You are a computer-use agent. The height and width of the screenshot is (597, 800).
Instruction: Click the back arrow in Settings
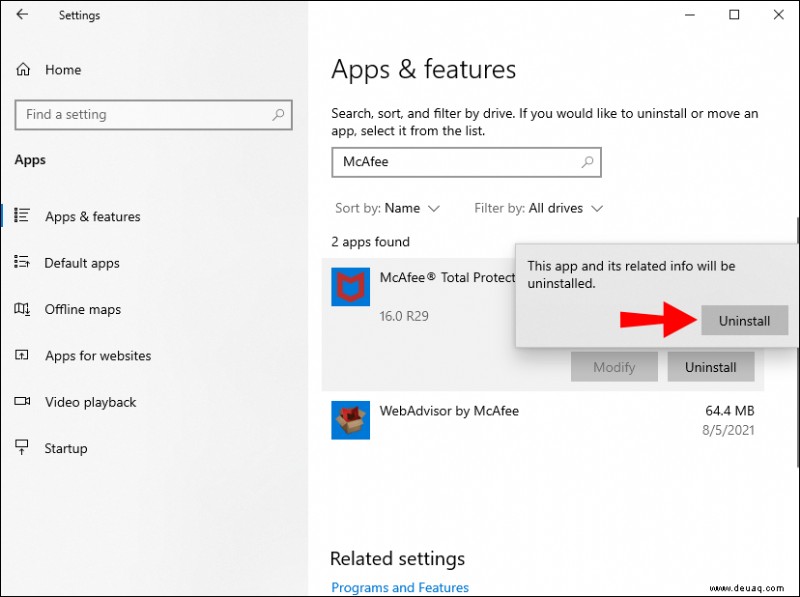click(22, 14)
